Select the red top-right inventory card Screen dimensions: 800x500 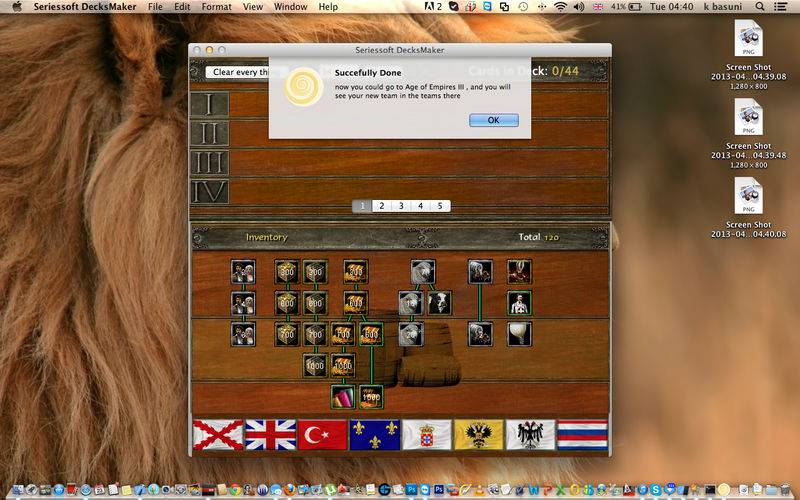pyautogui.click(x=519, y=272)
